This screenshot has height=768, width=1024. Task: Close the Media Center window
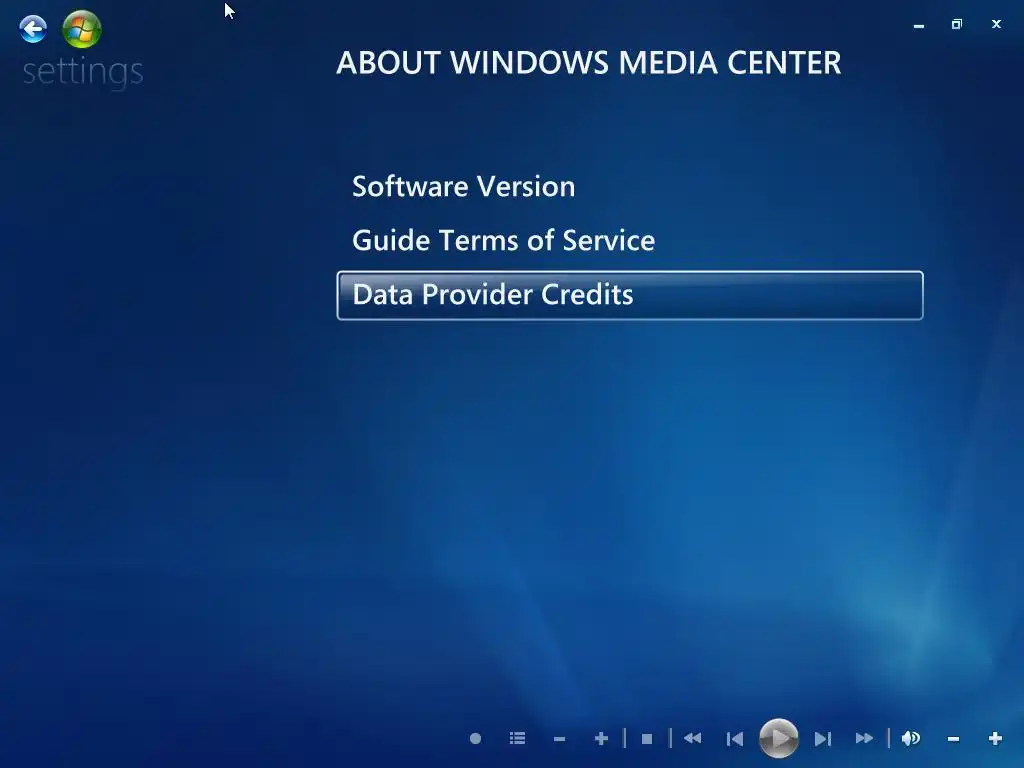click(x=996, y=24)
